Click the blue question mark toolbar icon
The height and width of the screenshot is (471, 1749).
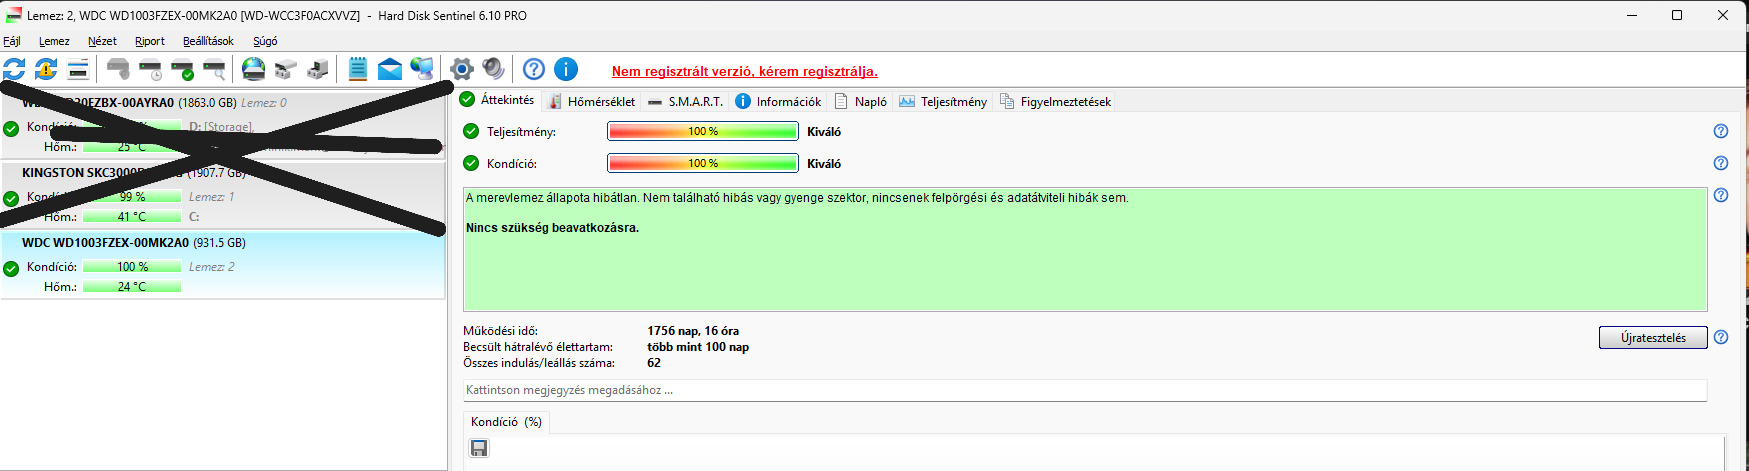(x=534, y=69)
